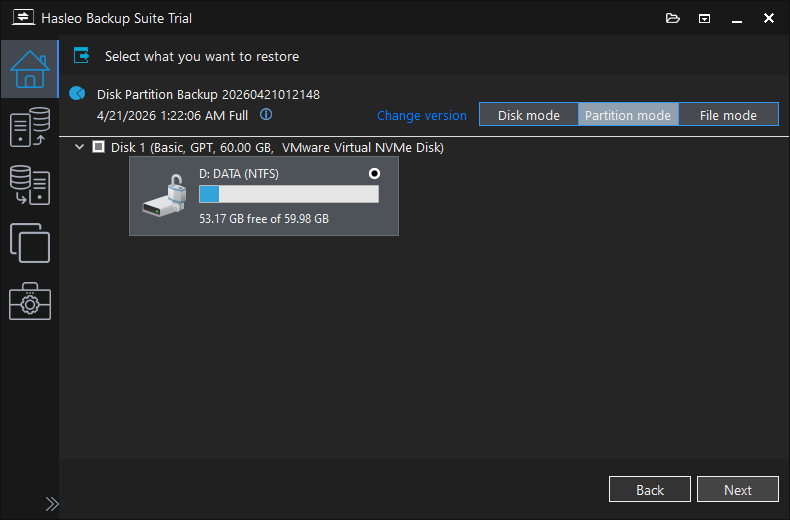The width and height of the screenshot is (790, 520).
Task: Click Disk Partition Backup 20260421012148 title
Action: 208,95
